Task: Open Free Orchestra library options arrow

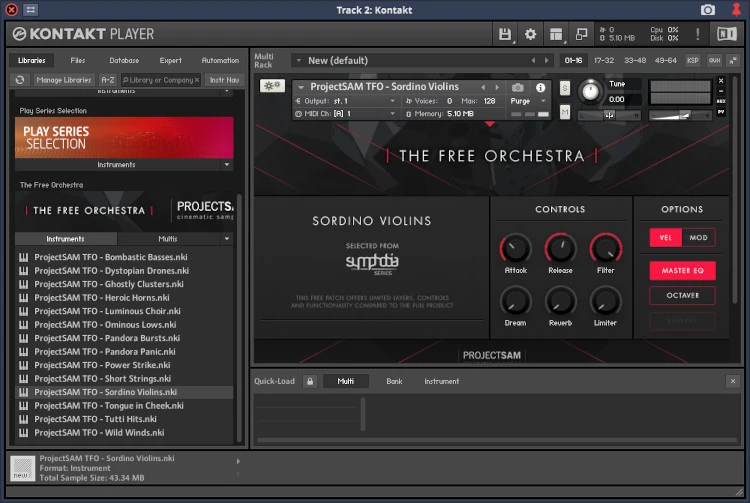Action: tap(227, 239)
